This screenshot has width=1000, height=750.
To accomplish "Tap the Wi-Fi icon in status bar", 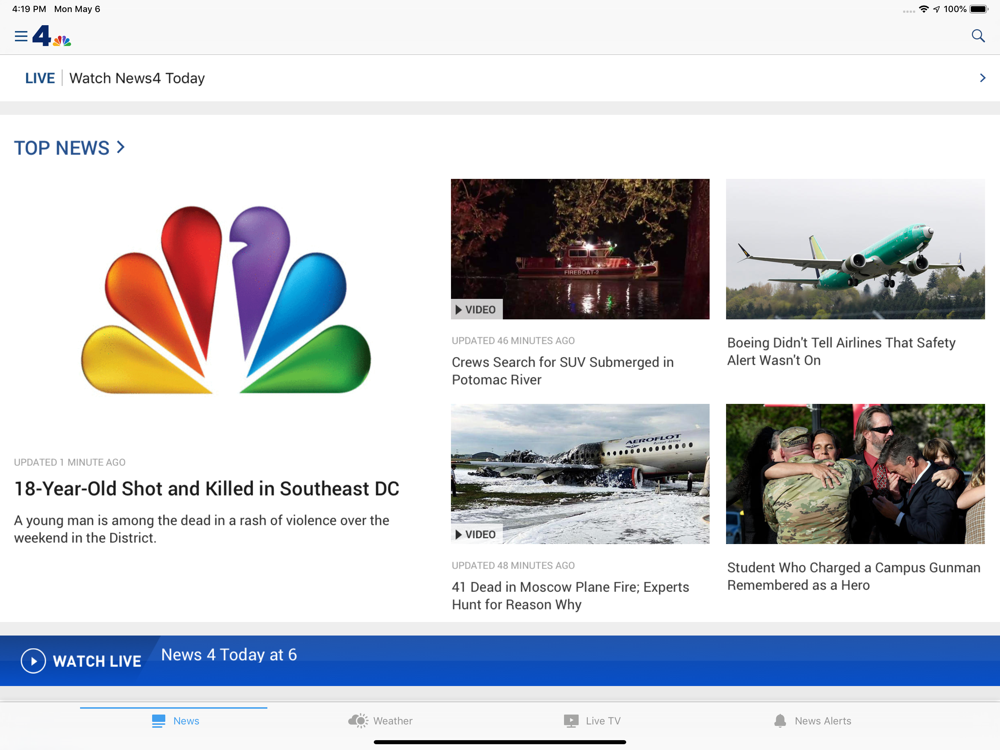I will pos(923,9).
